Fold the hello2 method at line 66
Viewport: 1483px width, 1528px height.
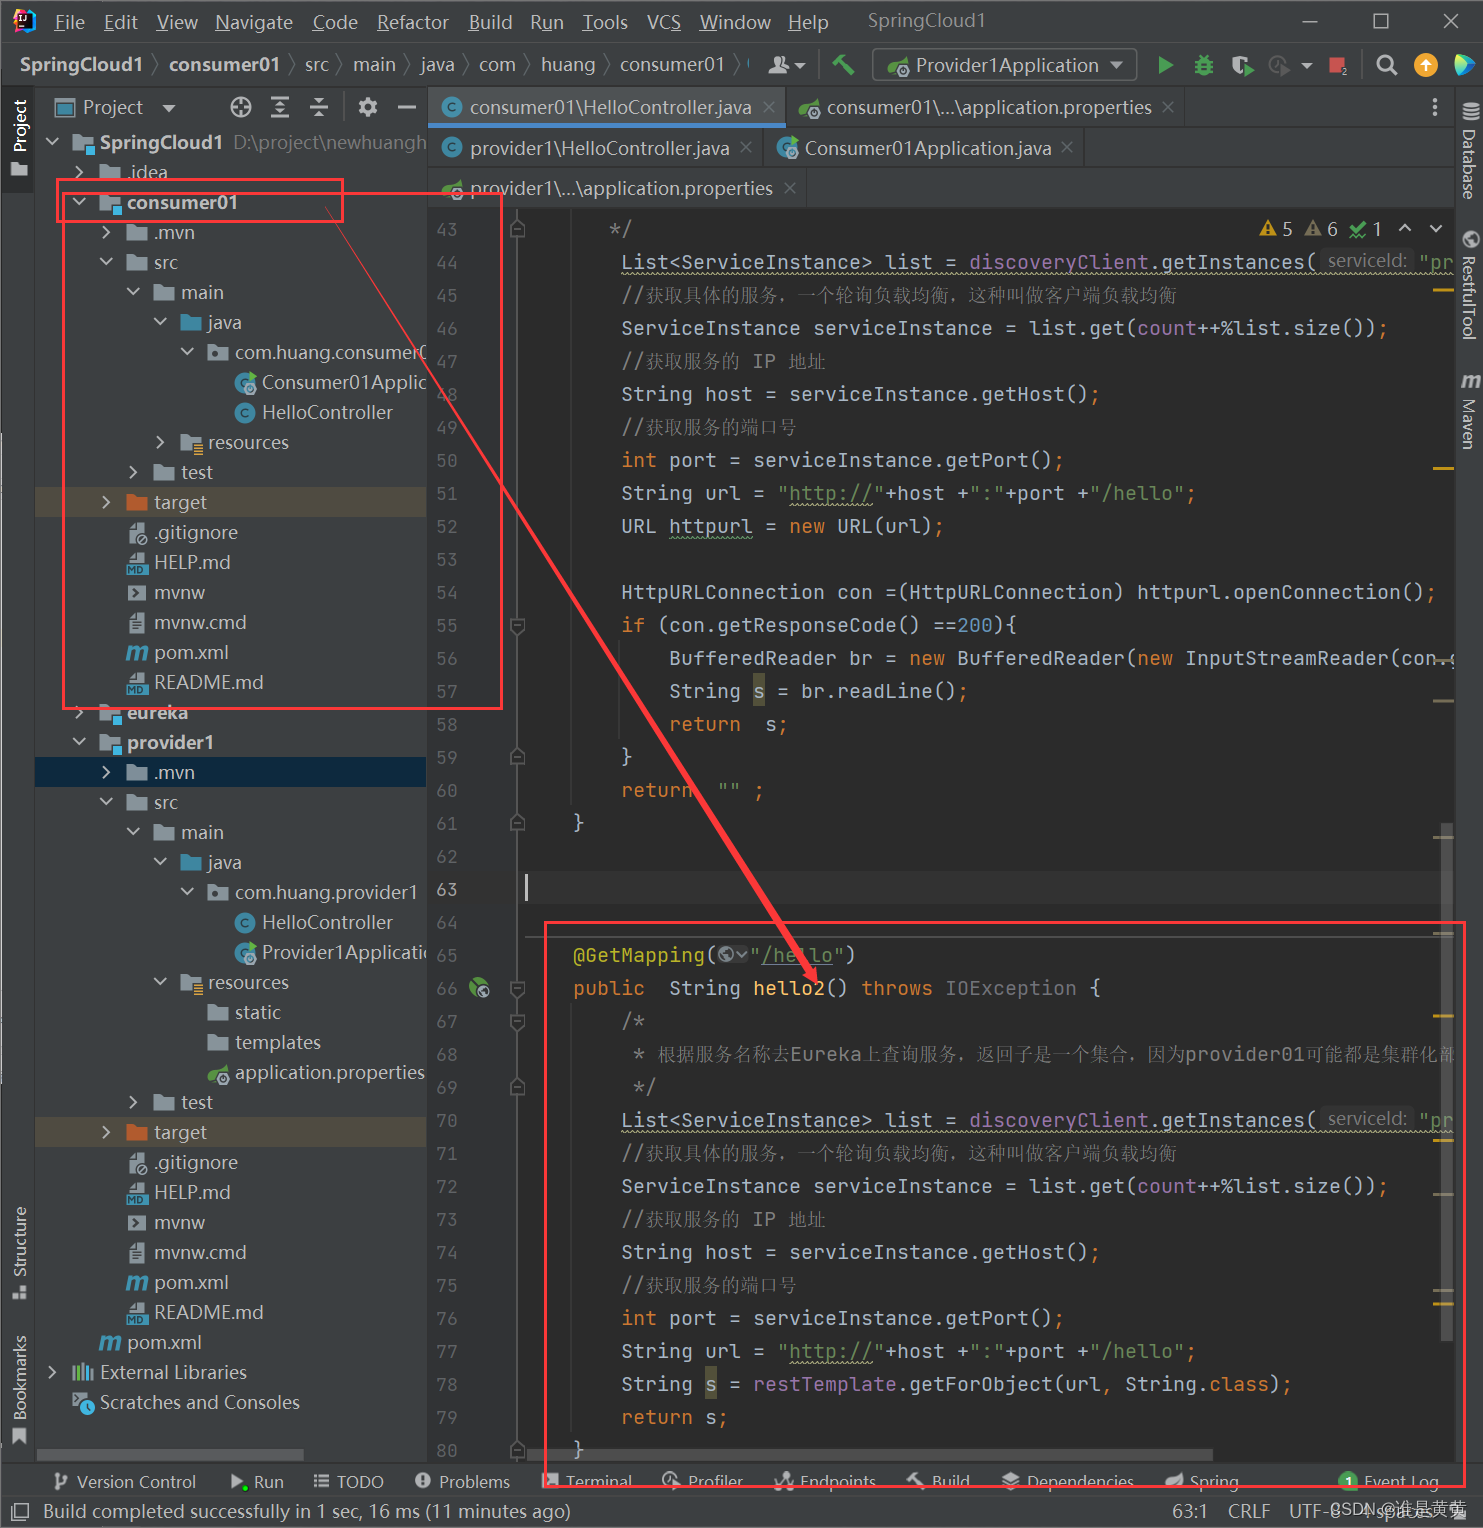pos(518,988)
